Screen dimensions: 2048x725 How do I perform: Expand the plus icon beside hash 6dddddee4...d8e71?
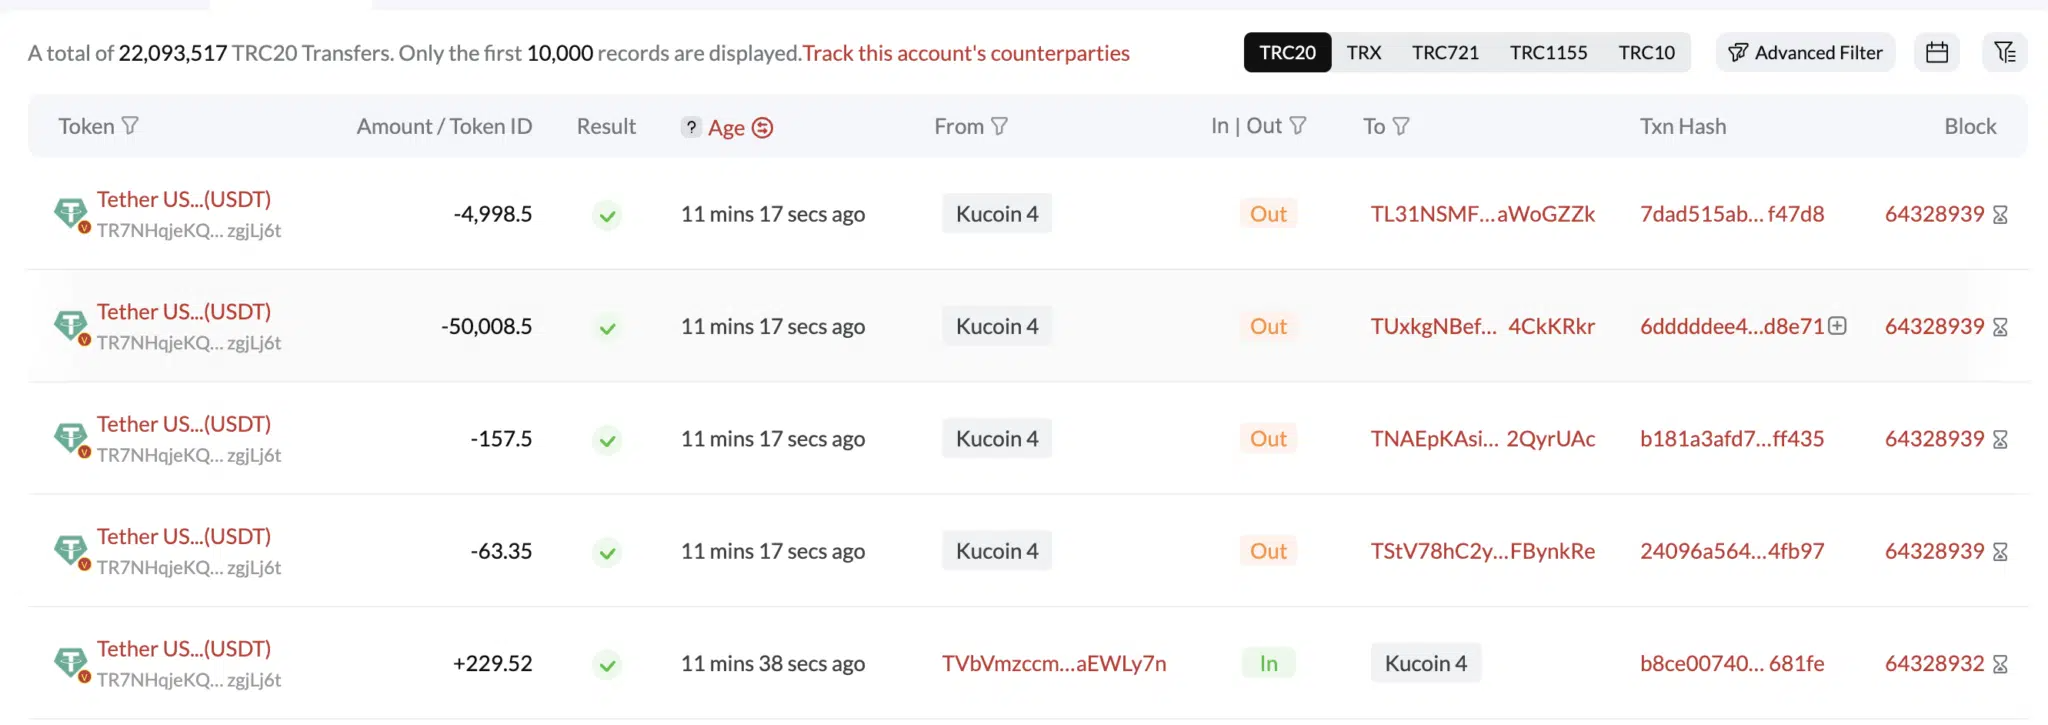click(1838, 326)
